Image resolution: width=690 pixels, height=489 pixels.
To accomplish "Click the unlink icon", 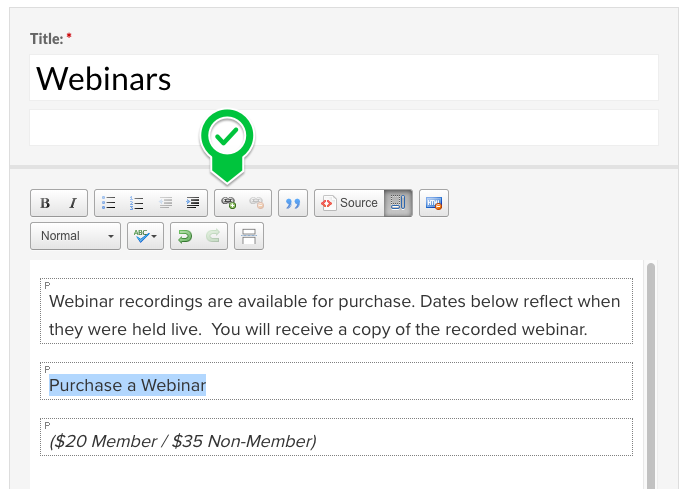I will pyautogui.click(x=257, y=203).
